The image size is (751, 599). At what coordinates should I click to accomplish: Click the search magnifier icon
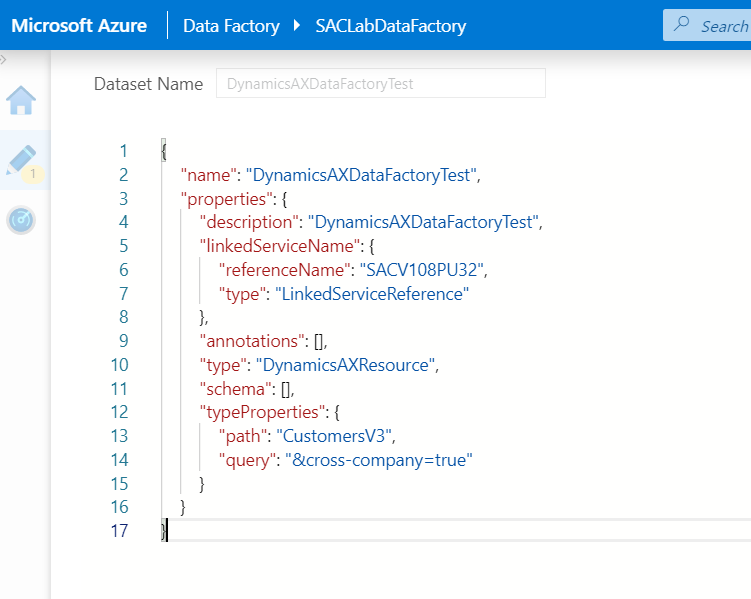pos(681,24)
